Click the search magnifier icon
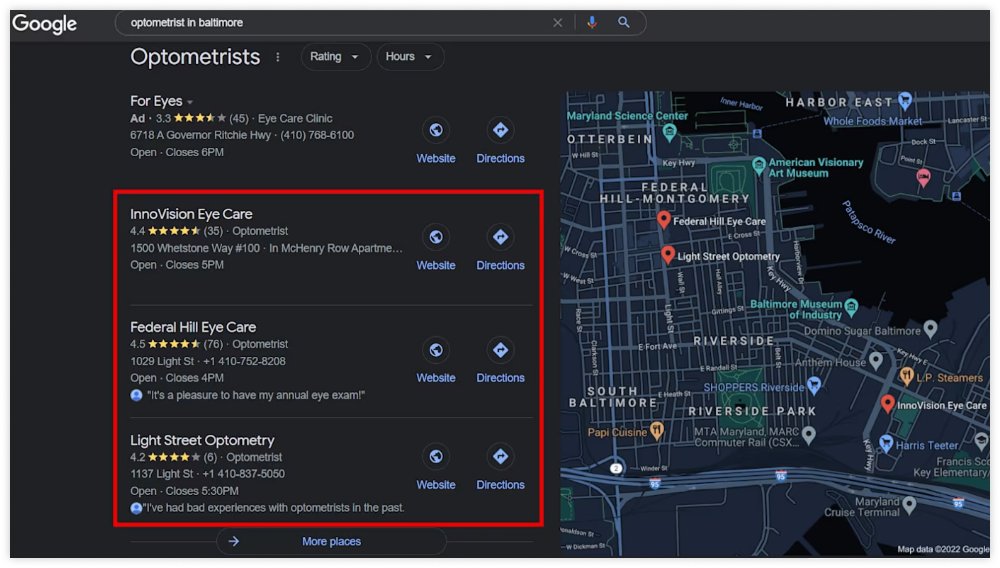1000x568 pixels. pos(624,23)
